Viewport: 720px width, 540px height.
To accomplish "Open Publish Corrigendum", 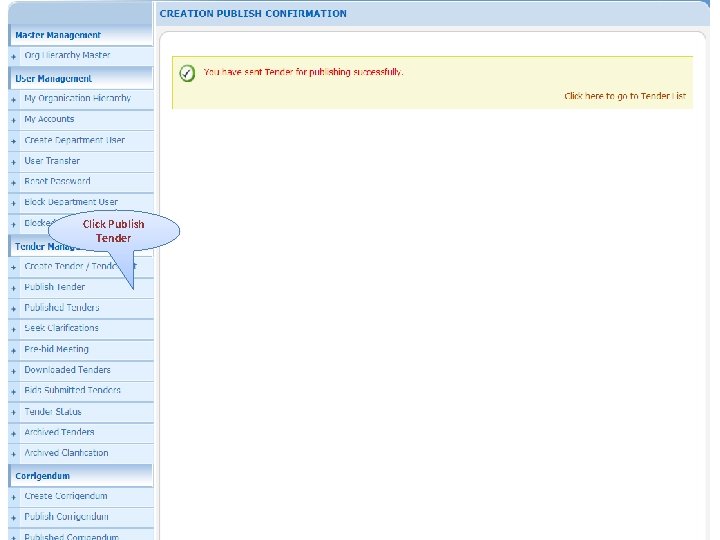I will tap(67, 517).
